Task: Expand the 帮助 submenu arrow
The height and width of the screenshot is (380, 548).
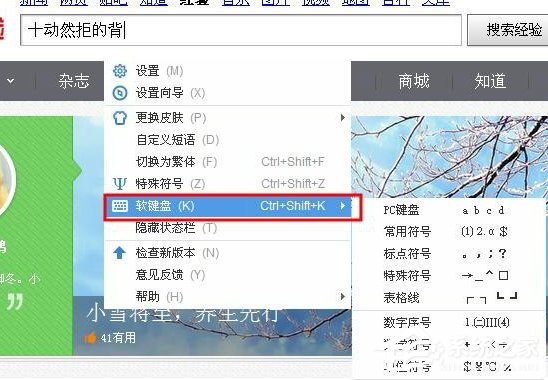Action: [343, 297]
